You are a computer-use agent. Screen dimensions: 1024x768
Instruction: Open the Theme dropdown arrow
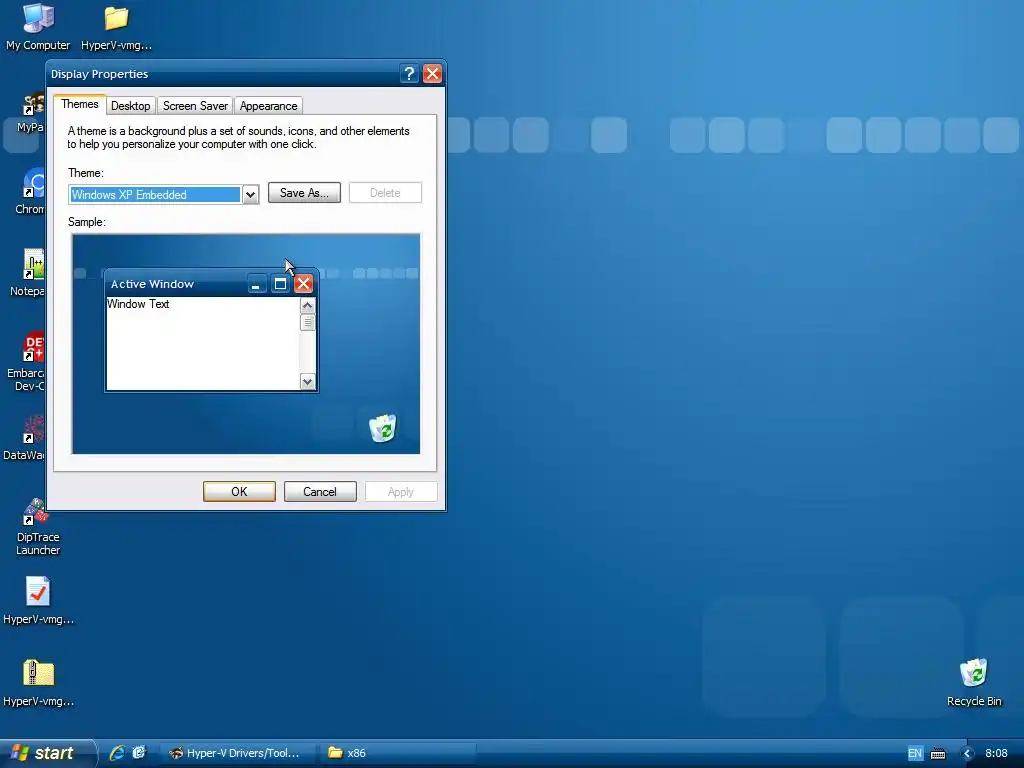point(250,195)
